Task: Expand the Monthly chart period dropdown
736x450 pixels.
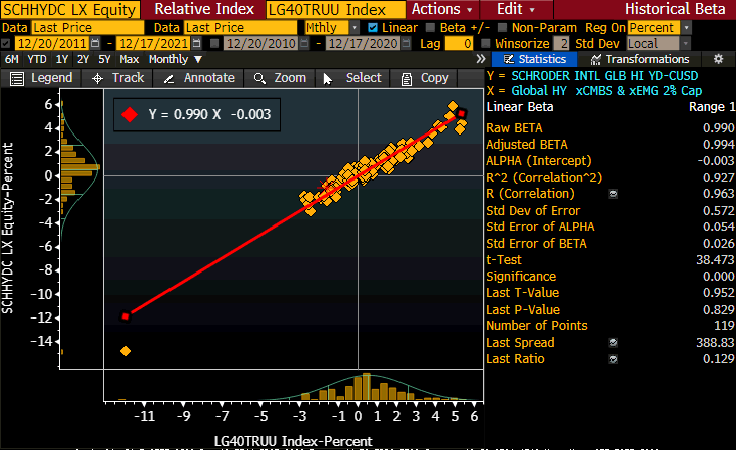Action: point(174,60)
